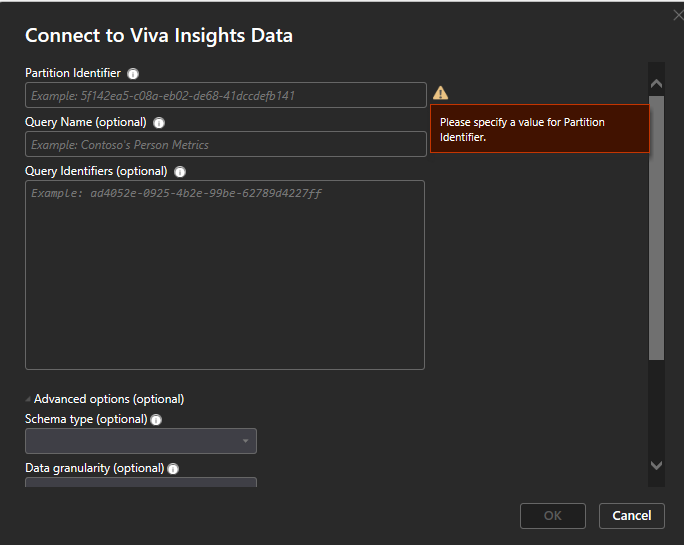This screenshot has width=684, height=545.
Task: Click the OK button
Action: (553, 516)
